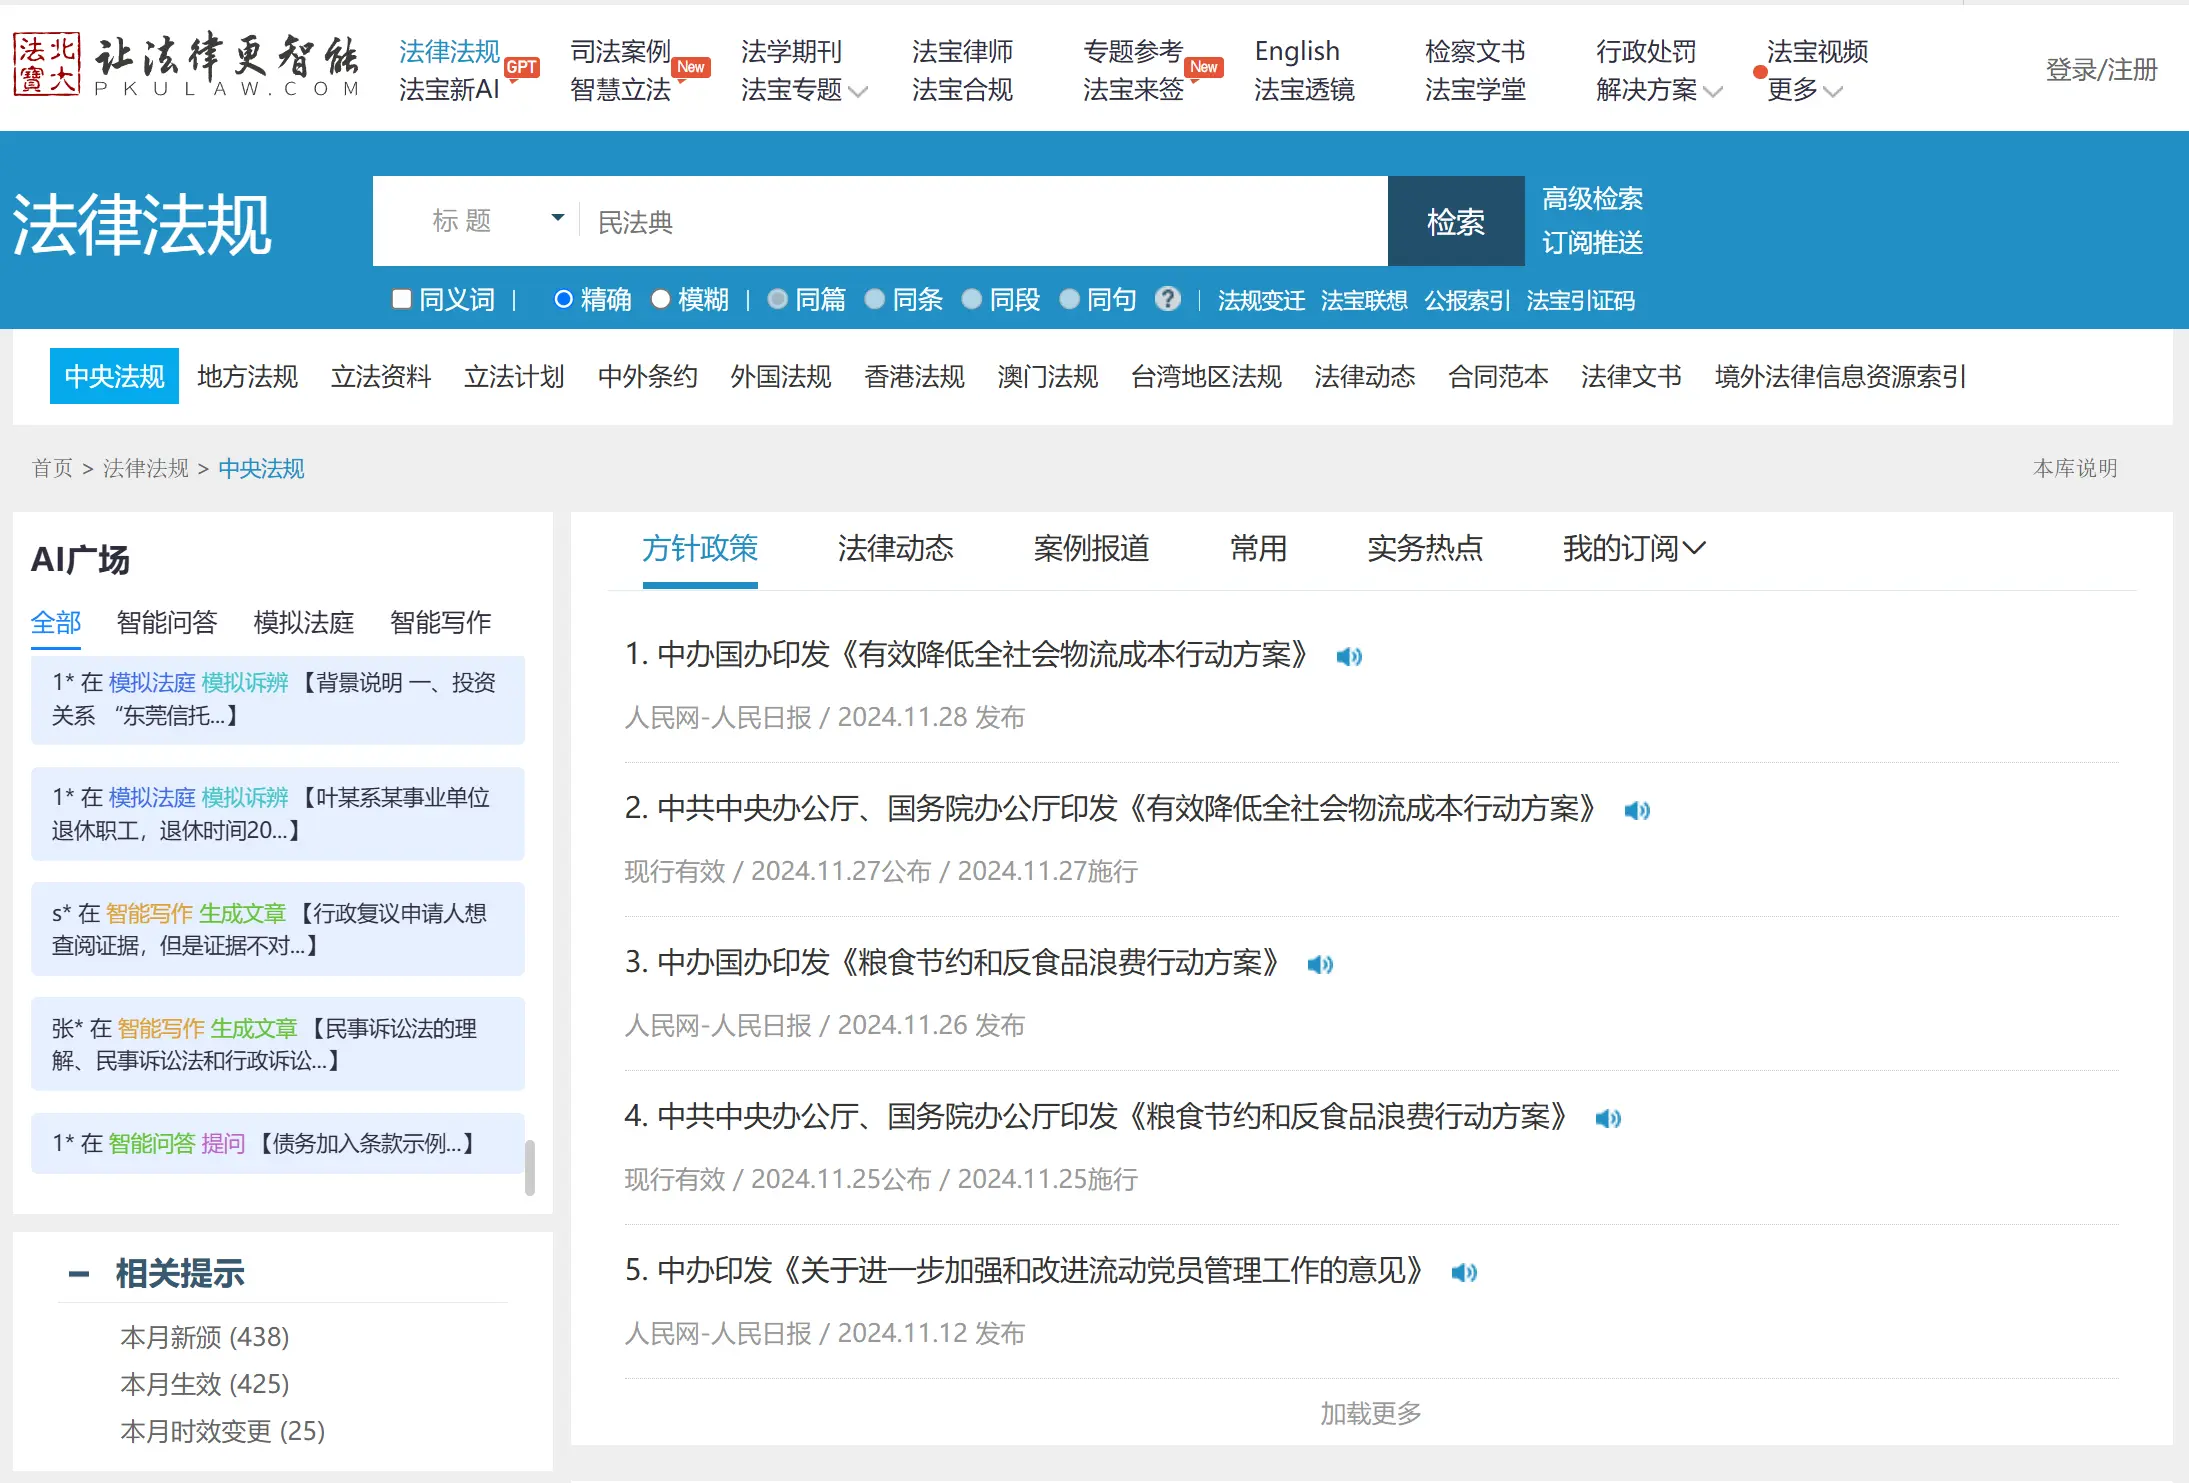Click the 检索 search button
The image size is (2189, 1483).
1455,221
